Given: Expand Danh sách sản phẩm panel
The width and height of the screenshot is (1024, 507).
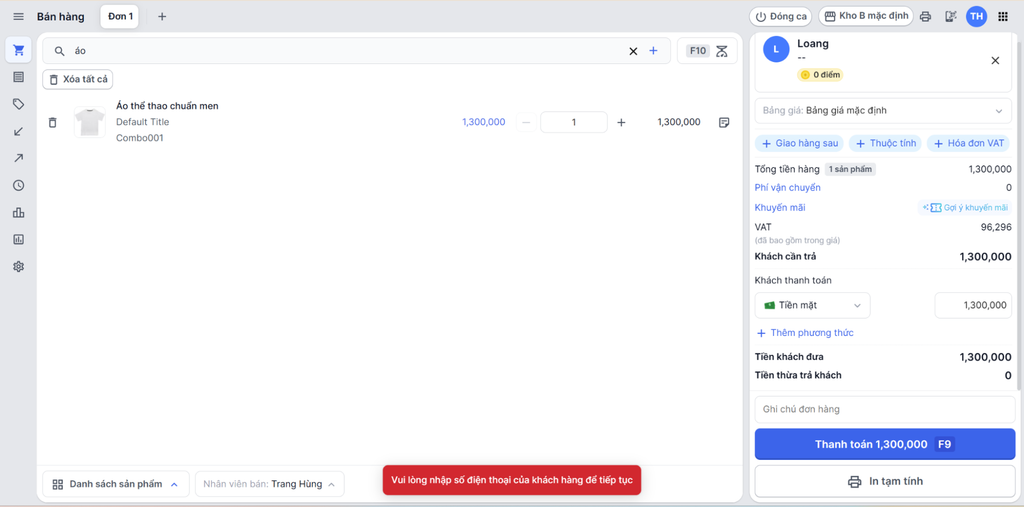Looking at the screenshot, I should point(115,484).
